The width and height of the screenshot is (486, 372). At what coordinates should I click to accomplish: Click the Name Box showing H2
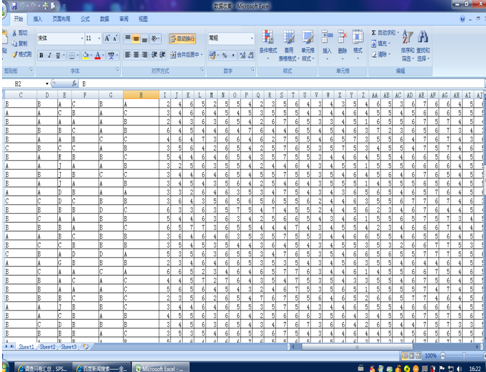click(x=26, y=84)
